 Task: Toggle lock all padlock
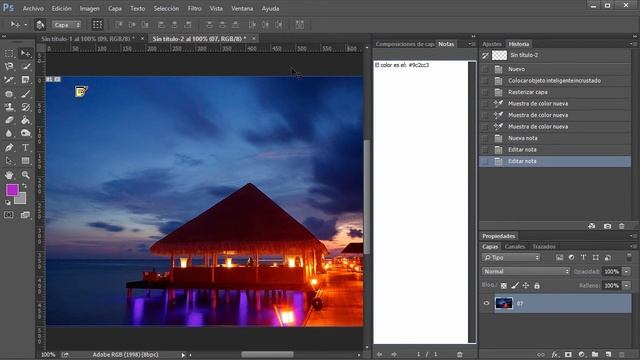[x=537, y=286]
